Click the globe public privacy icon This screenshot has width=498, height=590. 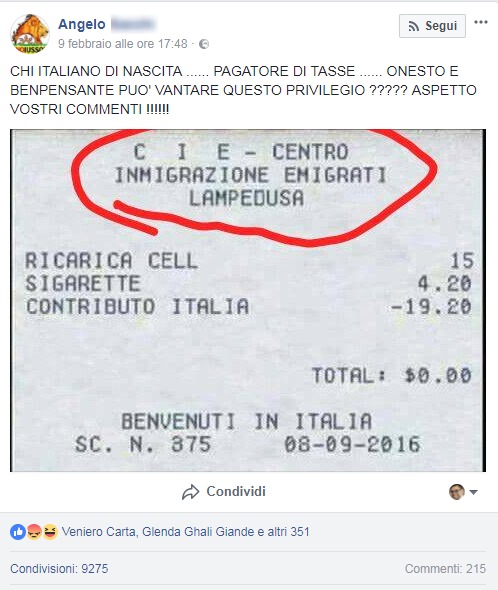pyautogui.click(x=204, y=44)
